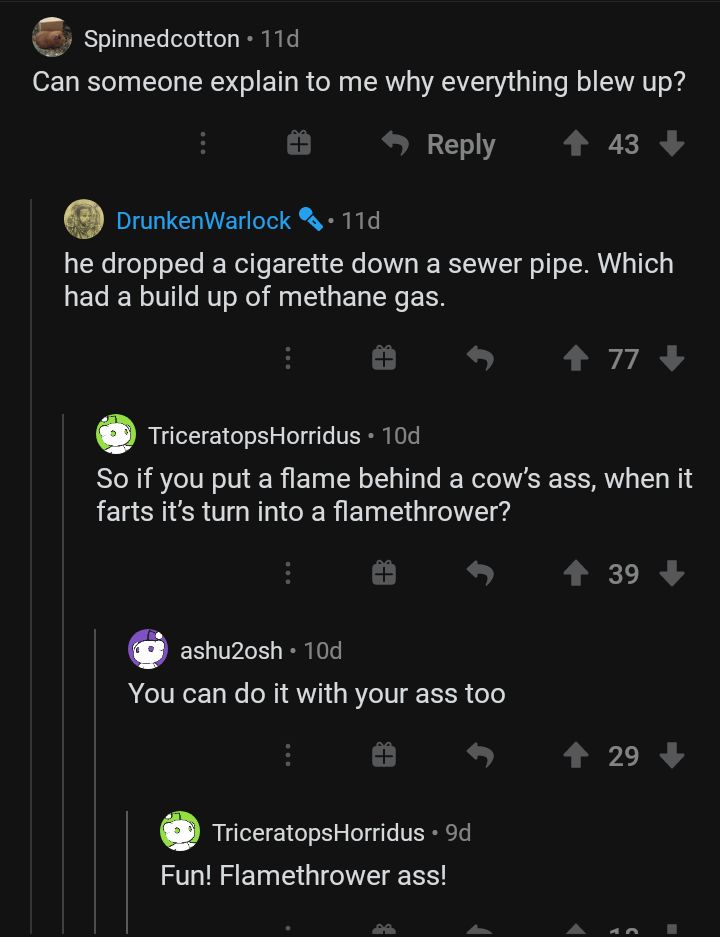Image resolution: width=720 pixels, height=937 pixels.
Task: Open overflow menu on cow flamethrower comment
Action: click(288, 573)
